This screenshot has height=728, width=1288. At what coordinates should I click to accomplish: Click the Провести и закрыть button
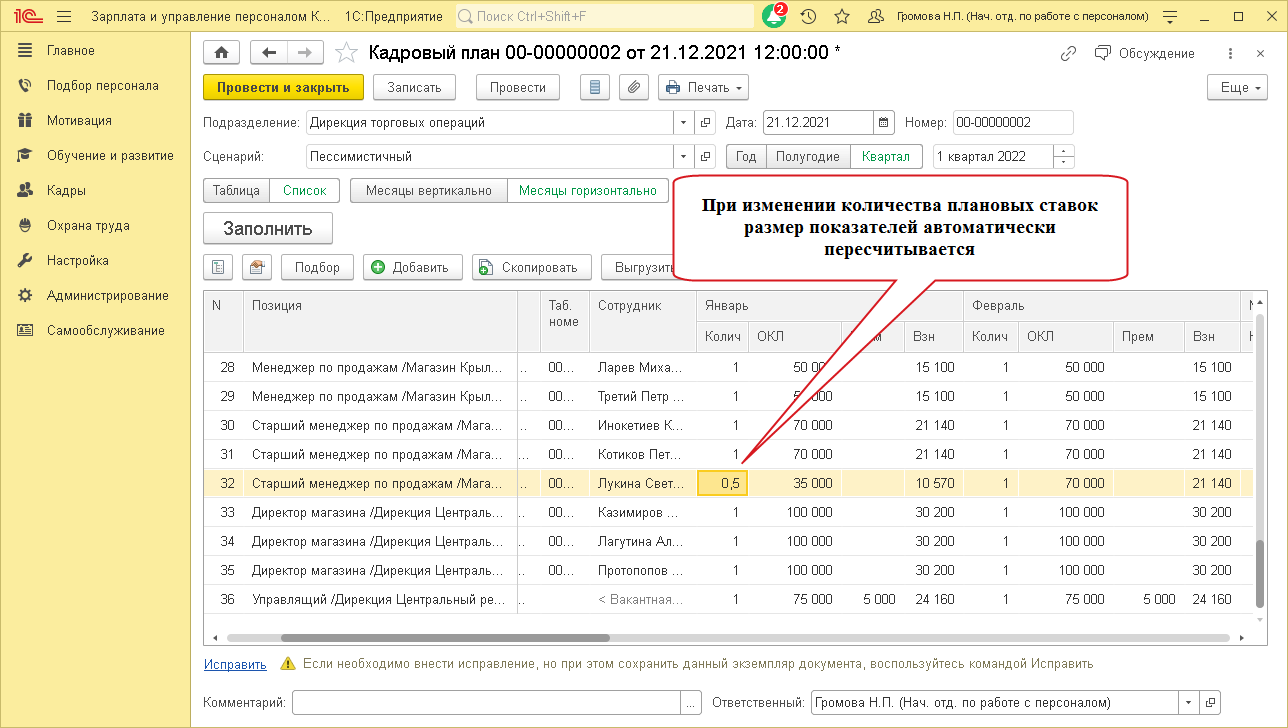point(283,88)
